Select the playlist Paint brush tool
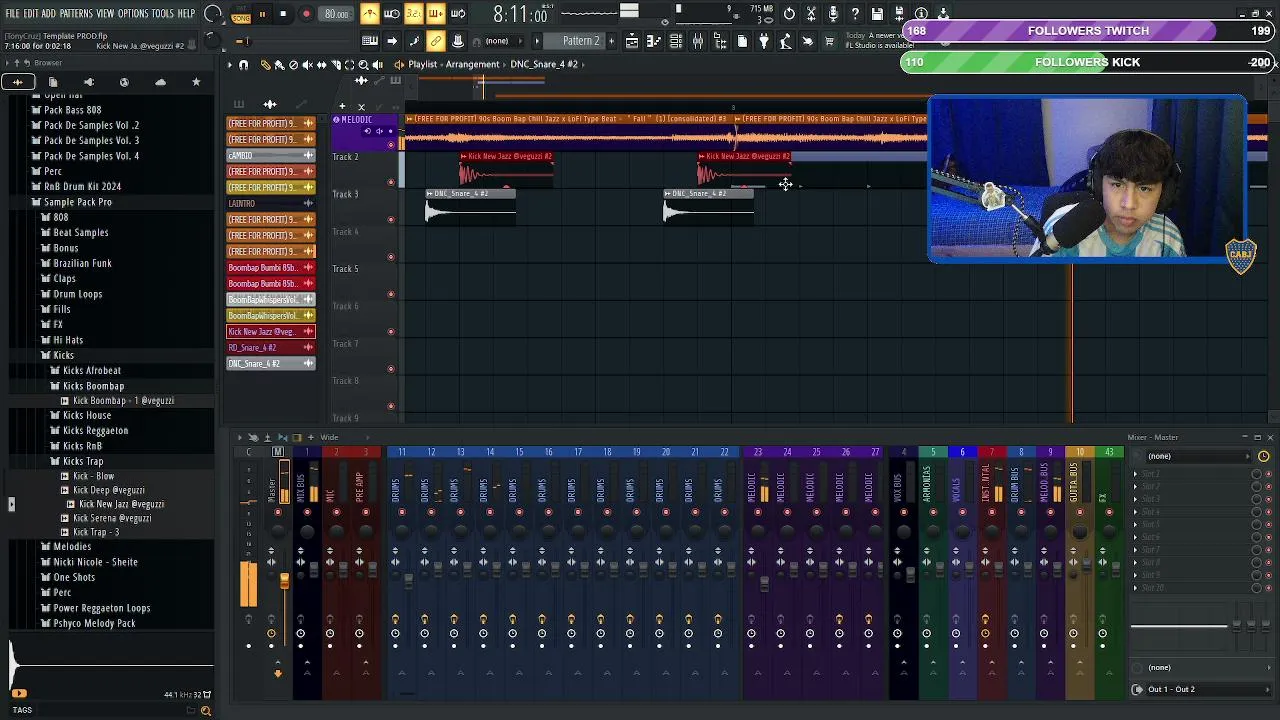Viewport: 1280px width, 720px height. 280,64
